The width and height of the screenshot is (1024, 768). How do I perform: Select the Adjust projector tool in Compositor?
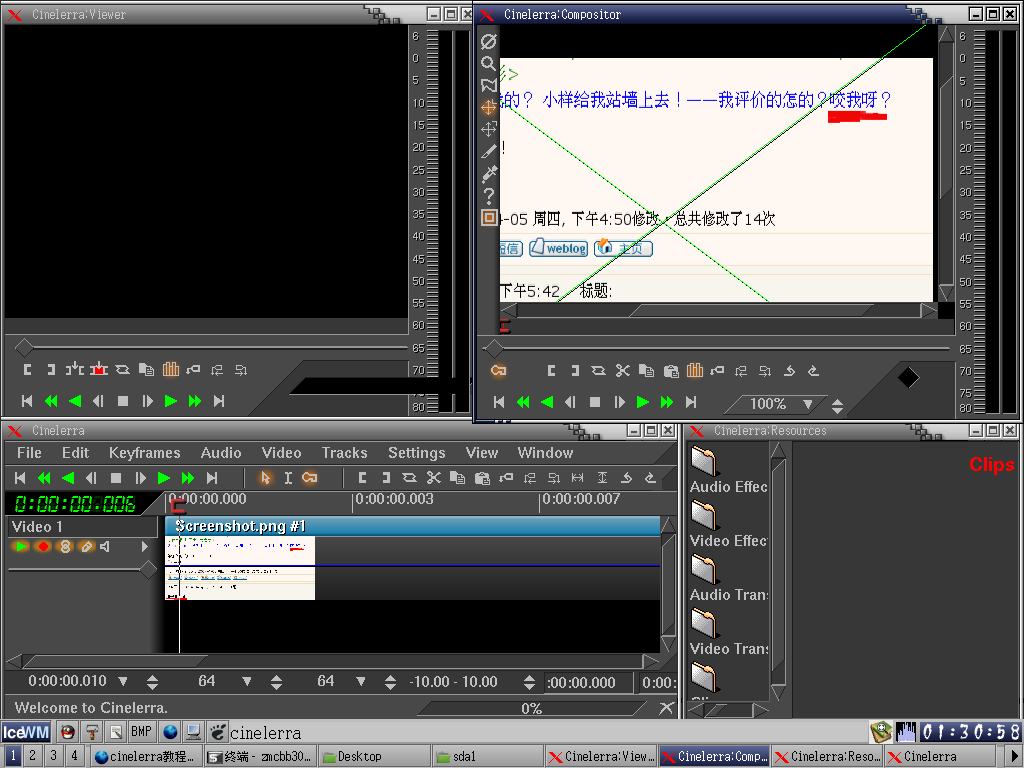(x=488, y=129)
